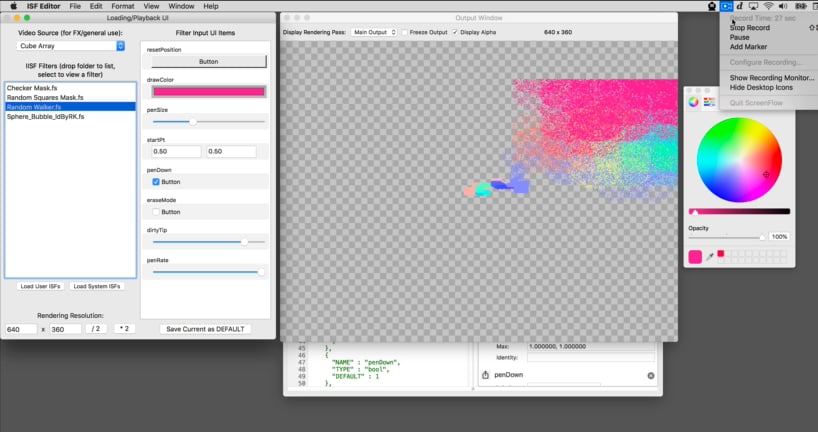Click the Load User ISFs button
Image resolution: width=818 pixels, height=432 pixels.
click(x=40, y=286)
